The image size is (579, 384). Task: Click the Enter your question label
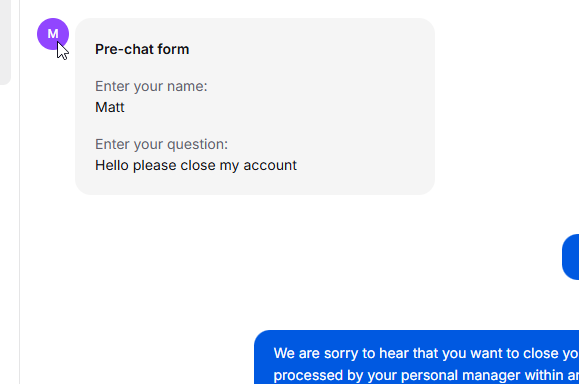pyautogui.click(x=161, y=144)
